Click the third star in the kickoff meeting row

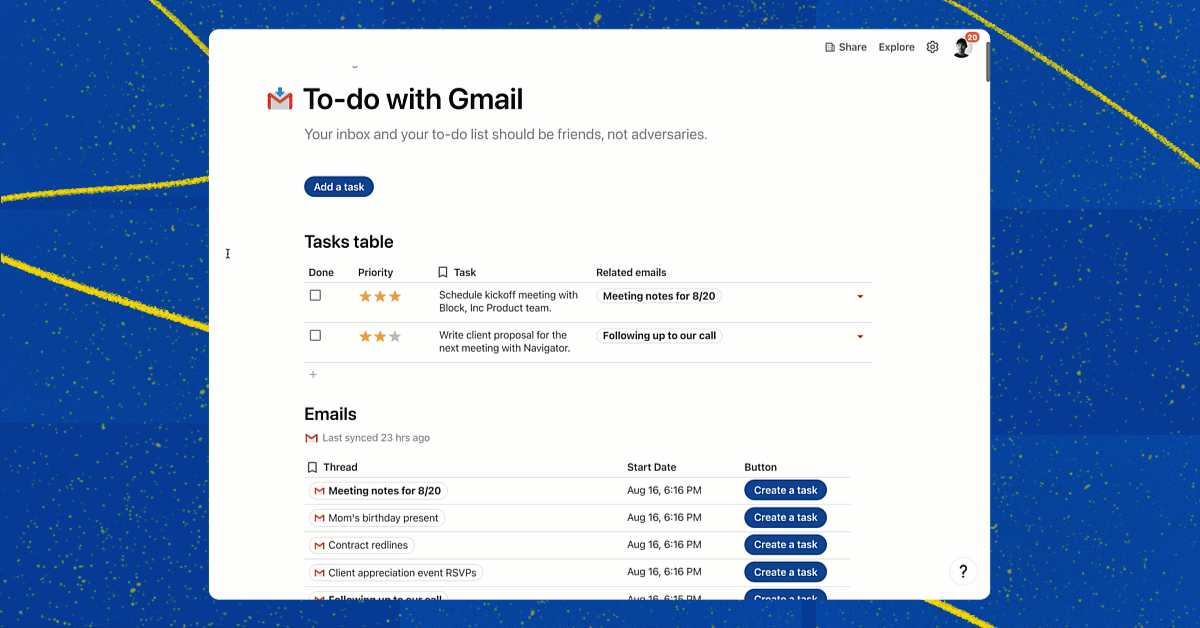click(x=395, y=296)
